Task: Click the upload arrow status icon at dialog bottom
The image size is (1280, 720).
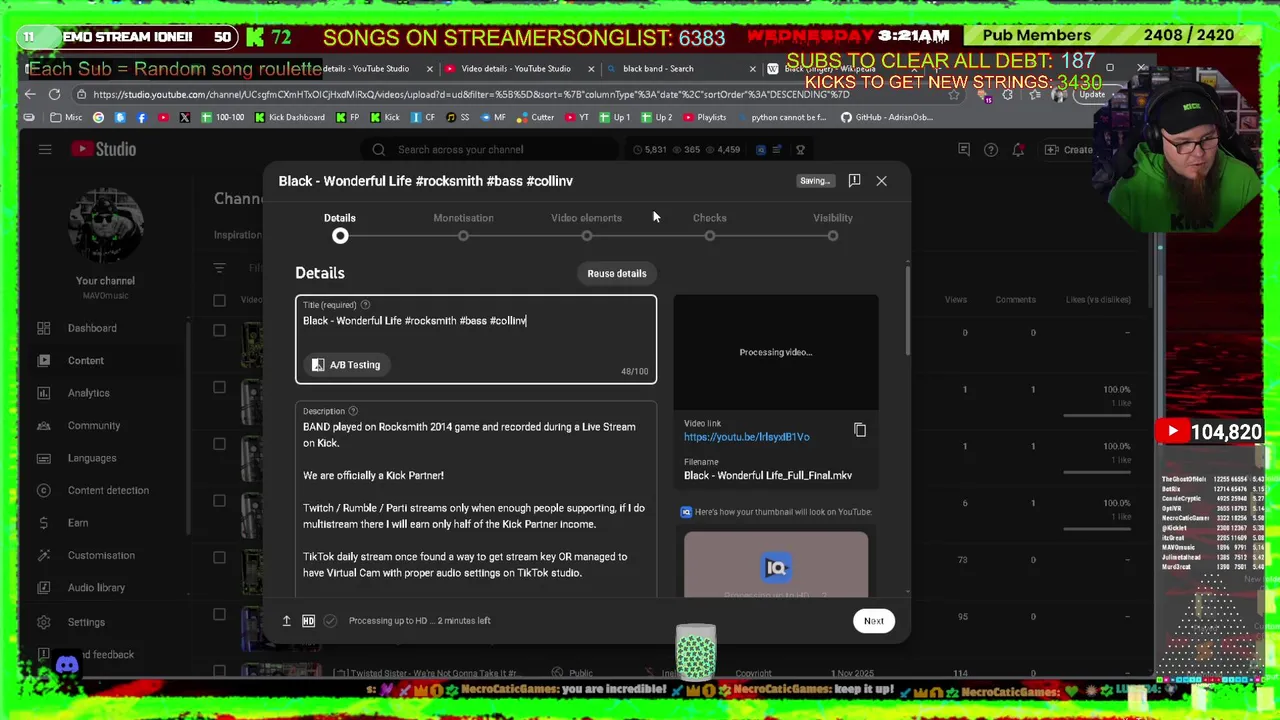Action: [x=286, y=621]
